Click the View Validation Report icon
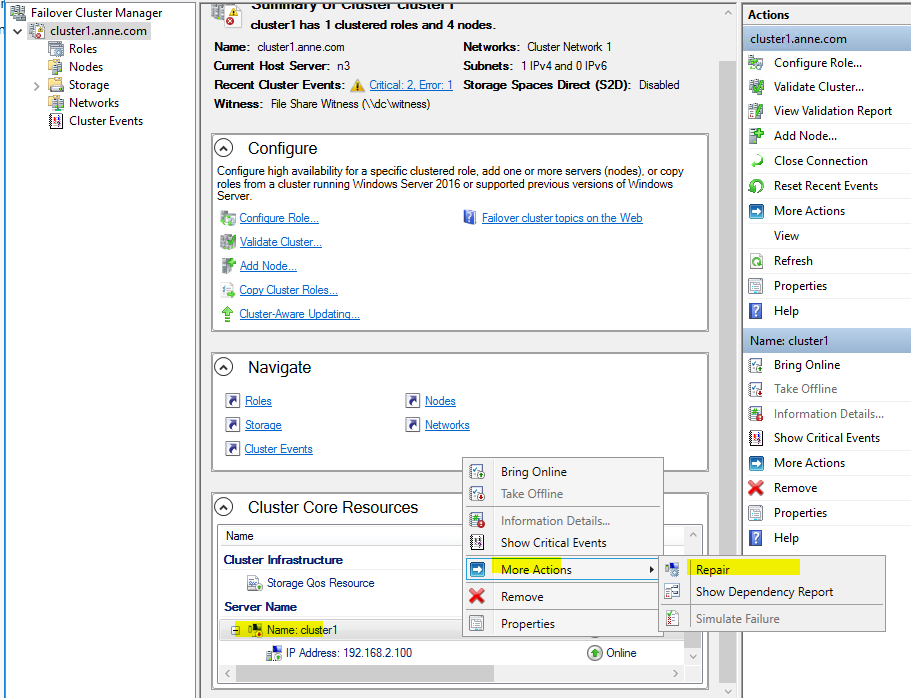 pos(756,110)
